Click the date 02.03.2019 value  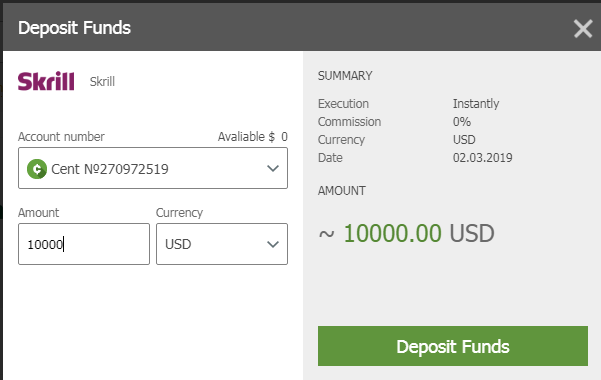point(483,158)
